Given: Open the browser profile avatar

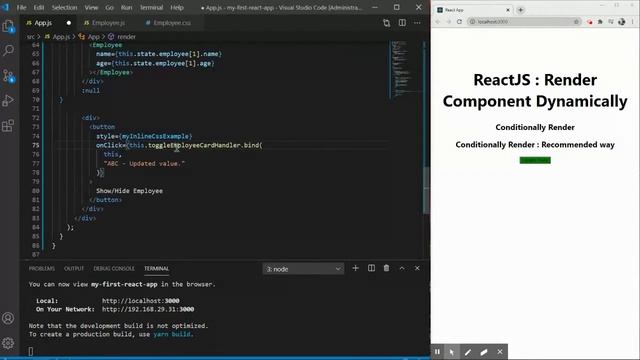Looking at the screenshot, I should click(621, 22).
